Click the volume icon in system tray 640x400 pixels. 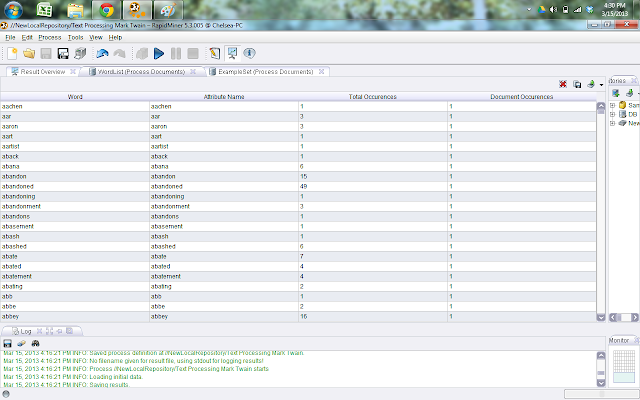click(x=553, y=9)
